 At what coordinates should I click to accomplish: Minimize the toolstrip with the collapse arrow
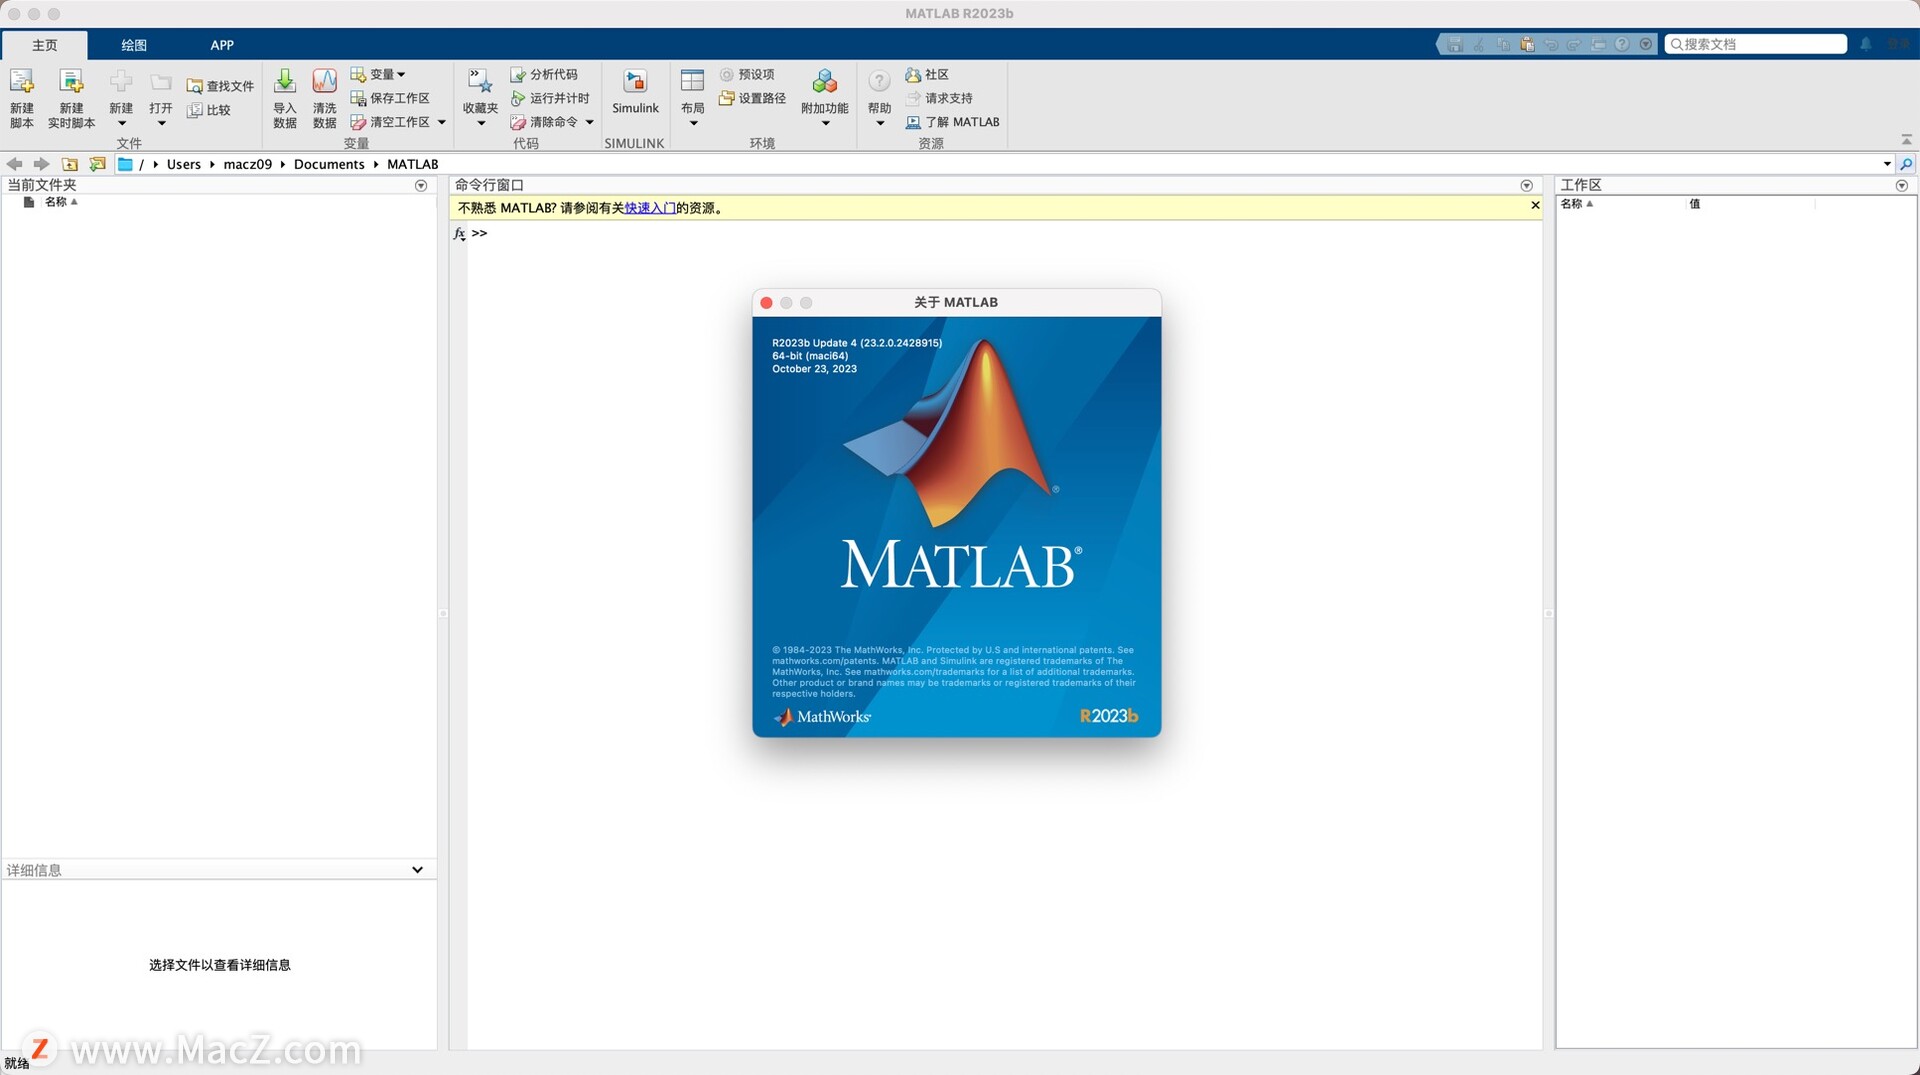pos(1906,140)
